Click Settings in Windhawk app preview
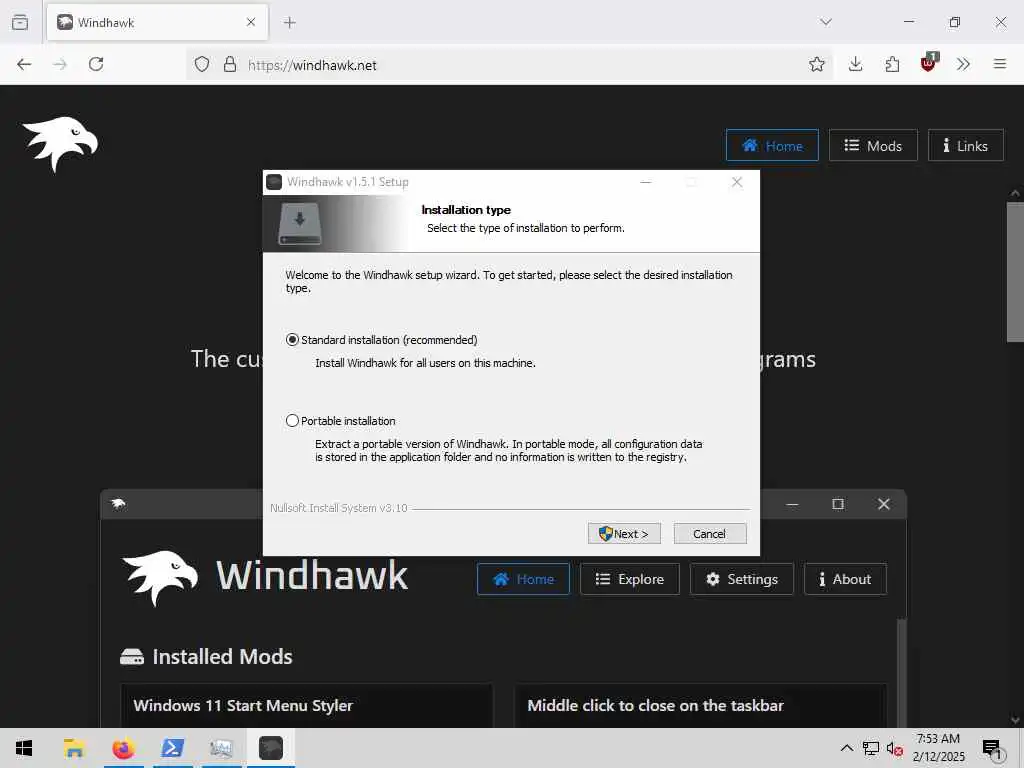This screenshot has height=768, width=1024. [742, 579]
